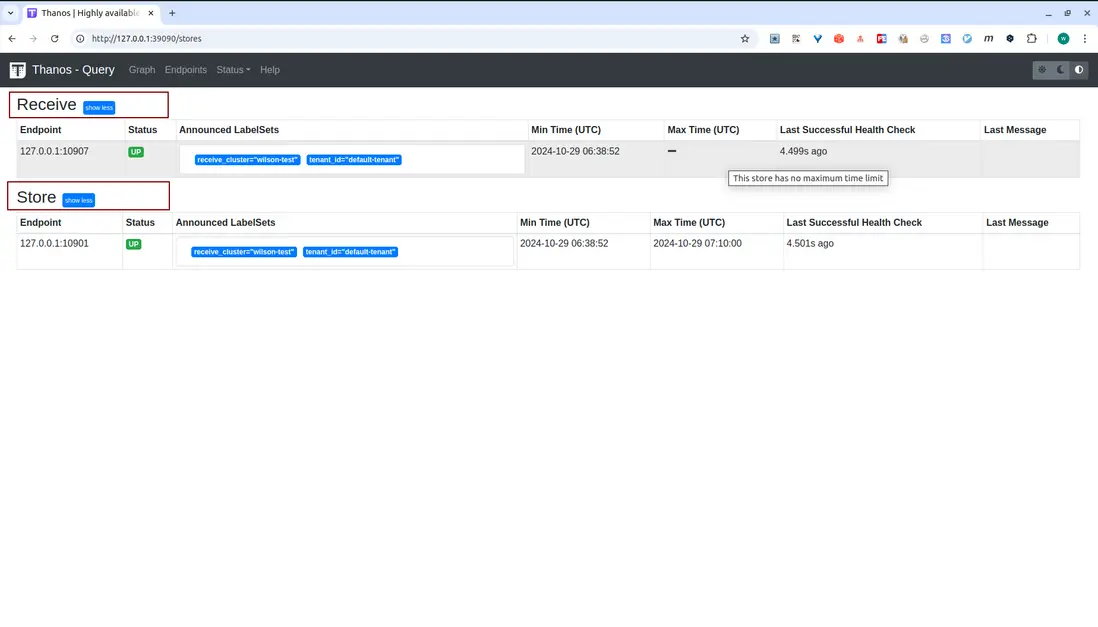Reload the page
Viewport: 1098px width, 627px height.
pos(55,39)
